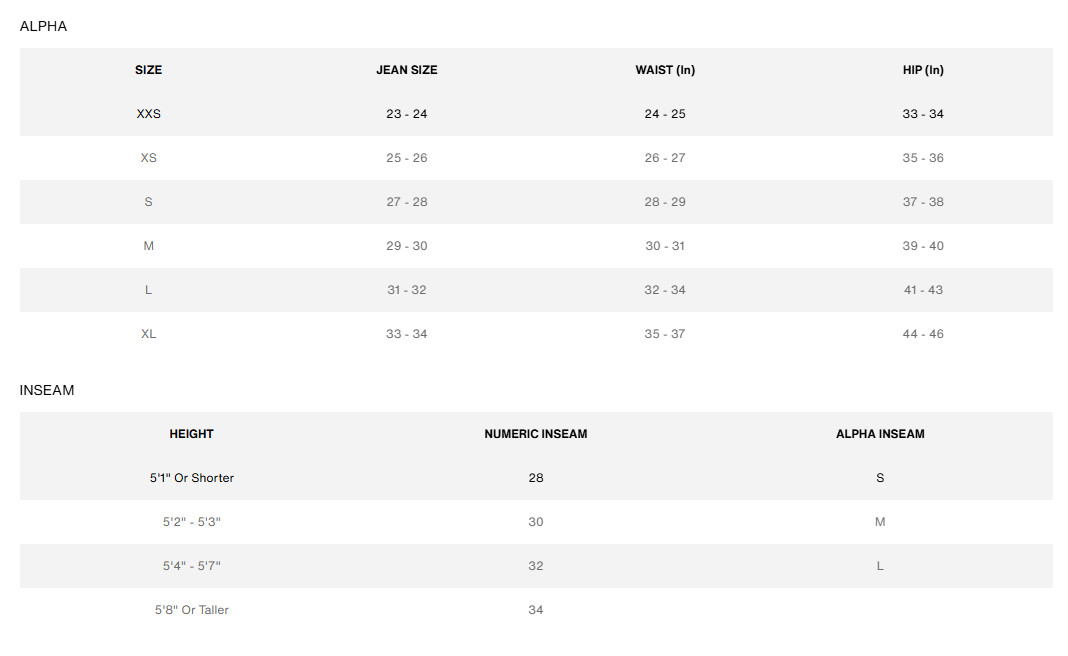The width and height of the screenshot is (1068, 656).
Task: Click the WAIST (In) column header
Action: pyautogui.click(x=665, y=70)
